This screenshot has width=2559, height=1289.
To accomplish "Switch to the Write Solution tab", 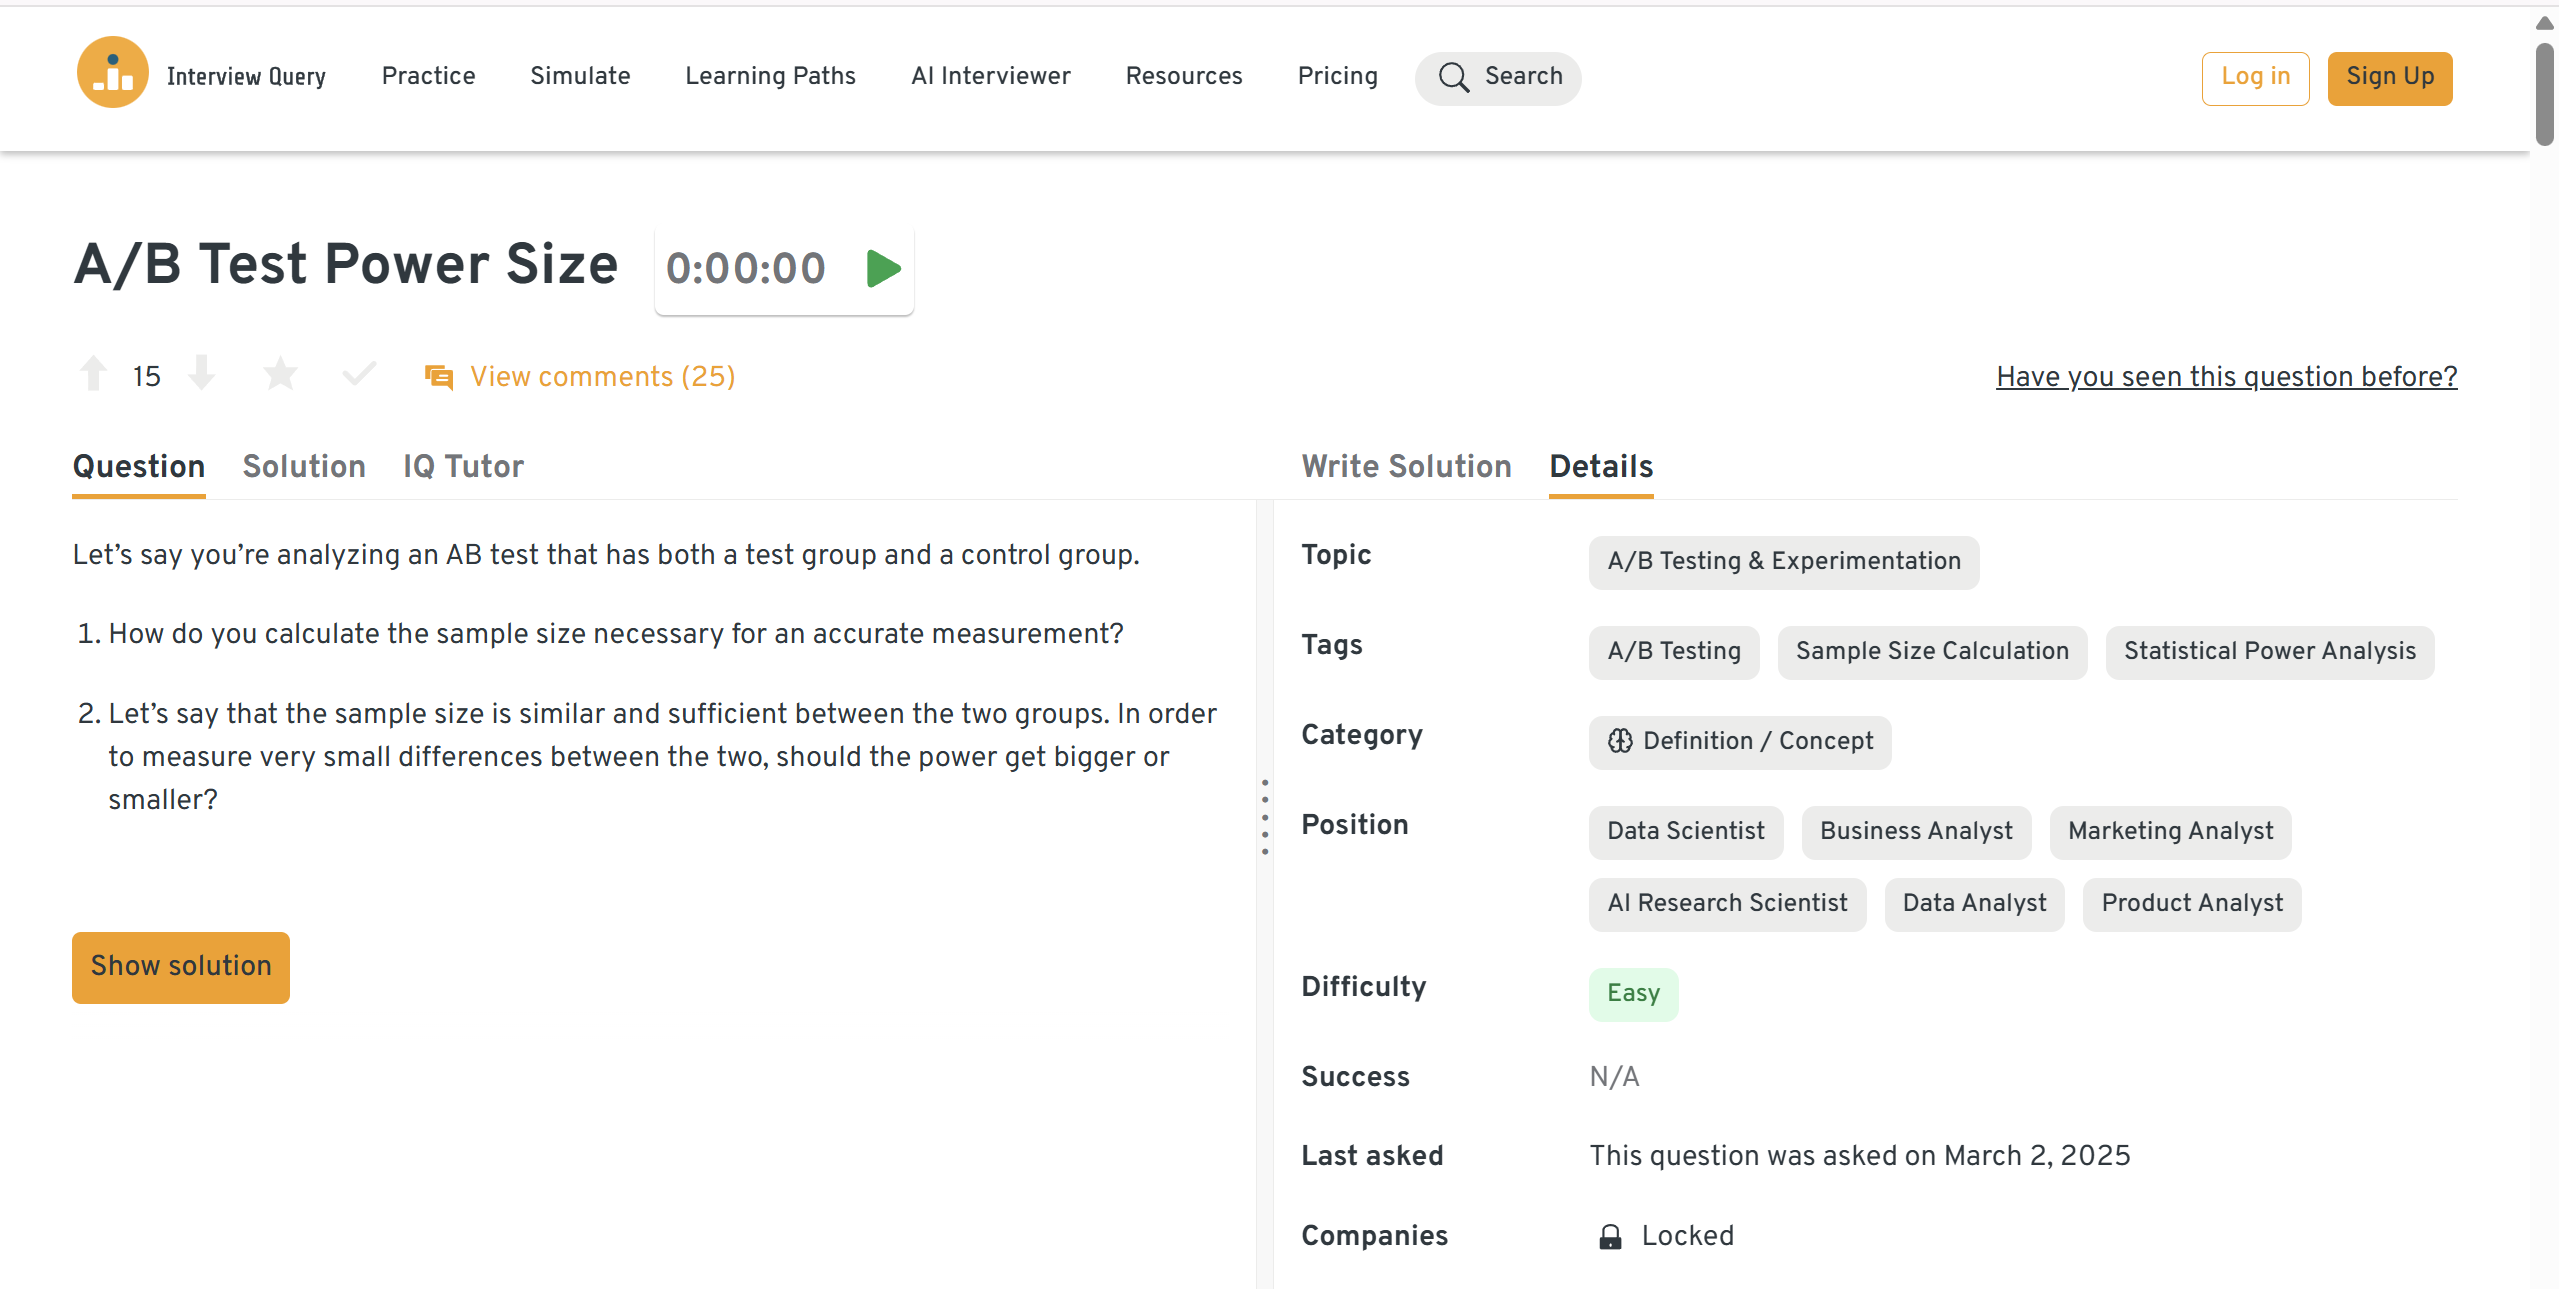I will [x=1406, y=466].
